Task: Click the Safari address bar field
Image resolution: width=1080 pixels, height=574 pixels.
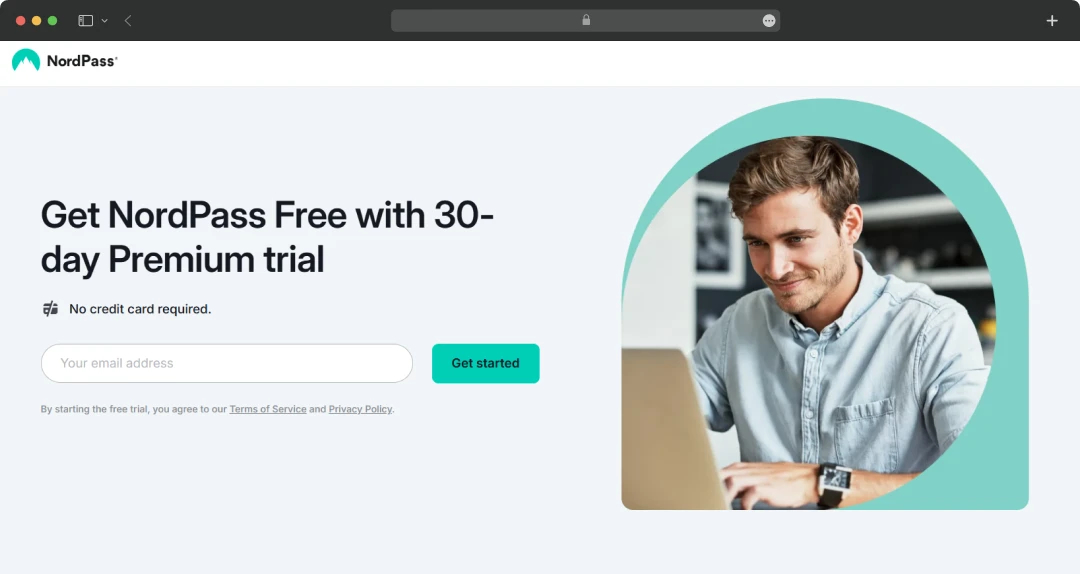Action: click(585, 21)
